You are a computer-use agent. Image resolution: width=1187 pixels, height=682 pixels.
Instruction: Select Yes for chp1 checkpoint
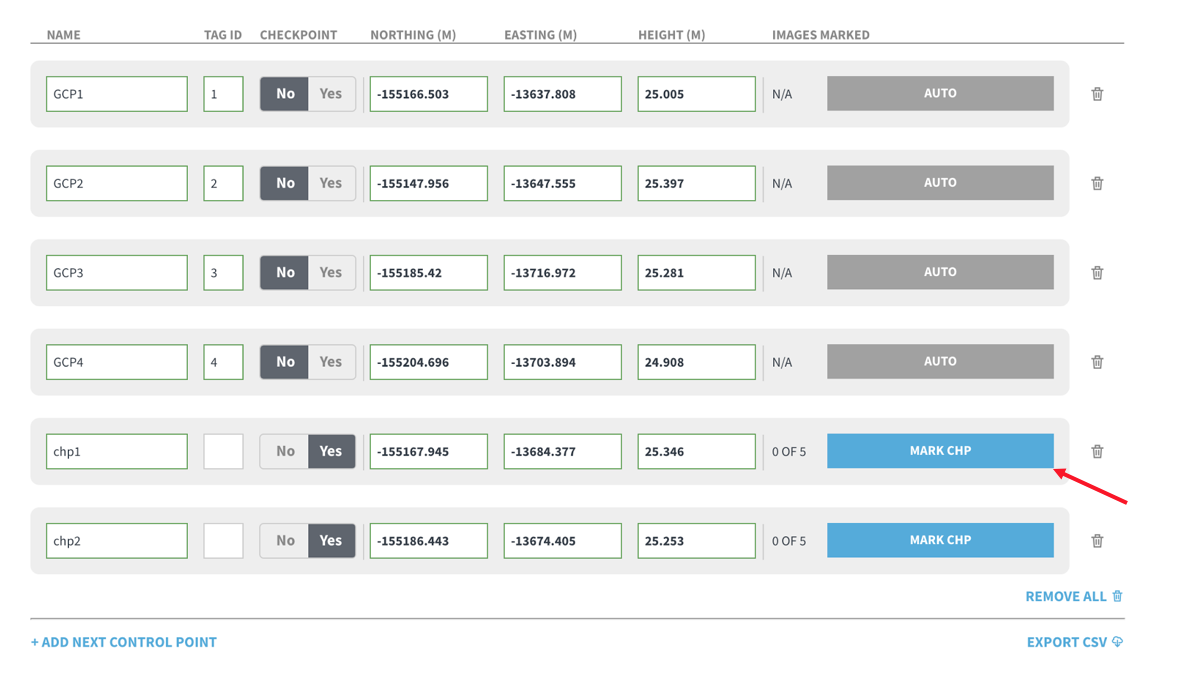[332, 451]
